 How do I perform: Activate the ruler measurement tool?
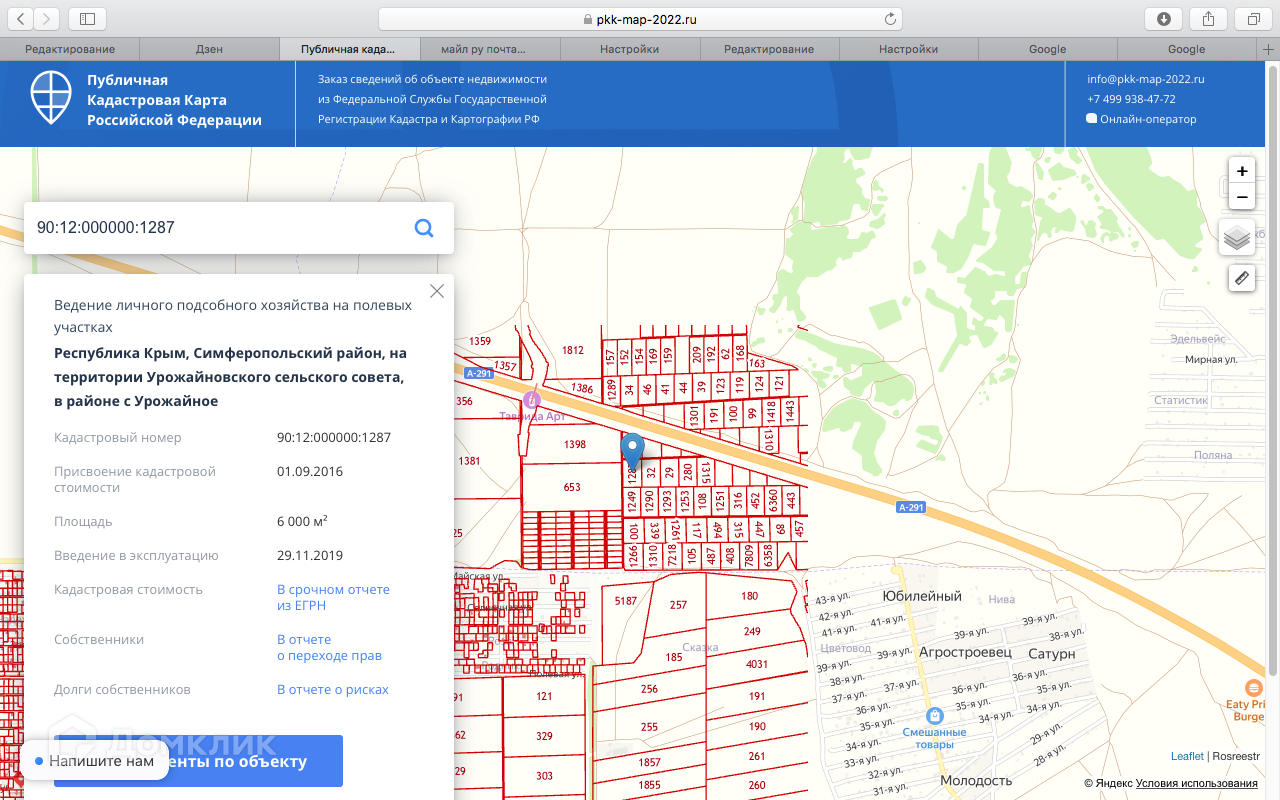coord(1241,278)
